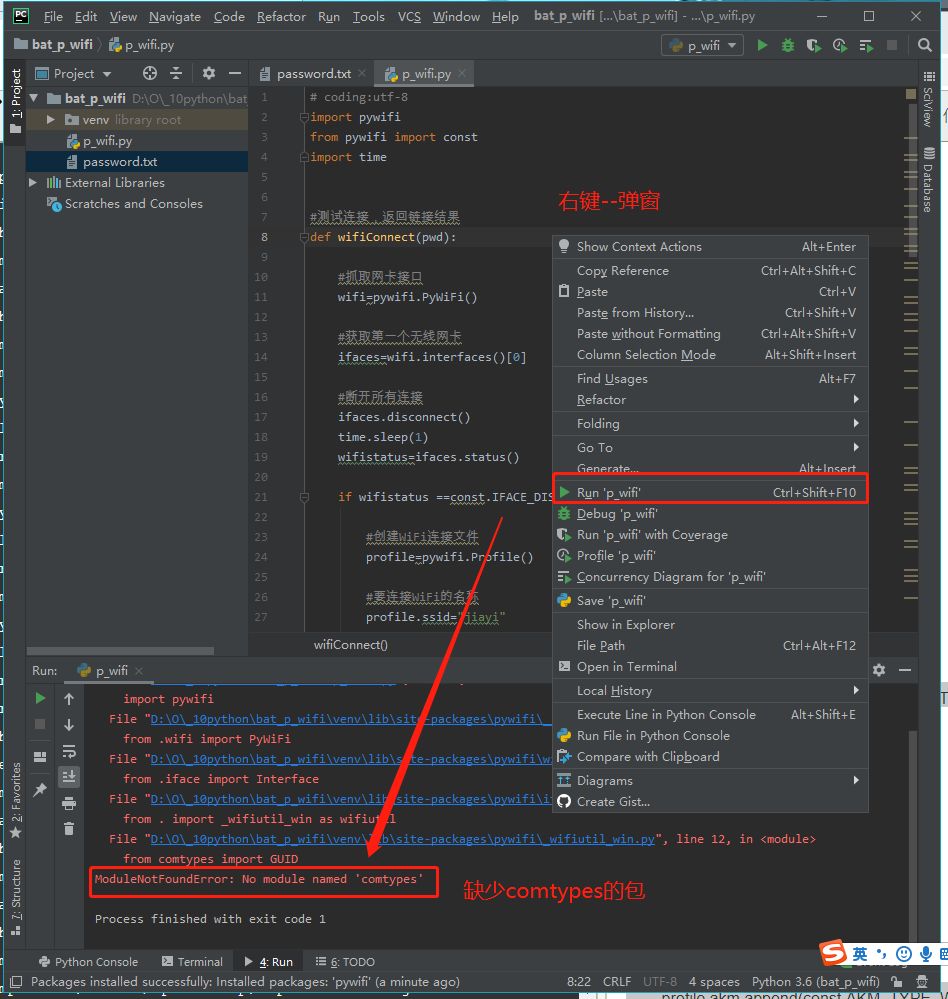This screenshot has width=948, height=999.
Task: Choose Debug 'p_wifi' in context menu
Action: pos(710,514)
